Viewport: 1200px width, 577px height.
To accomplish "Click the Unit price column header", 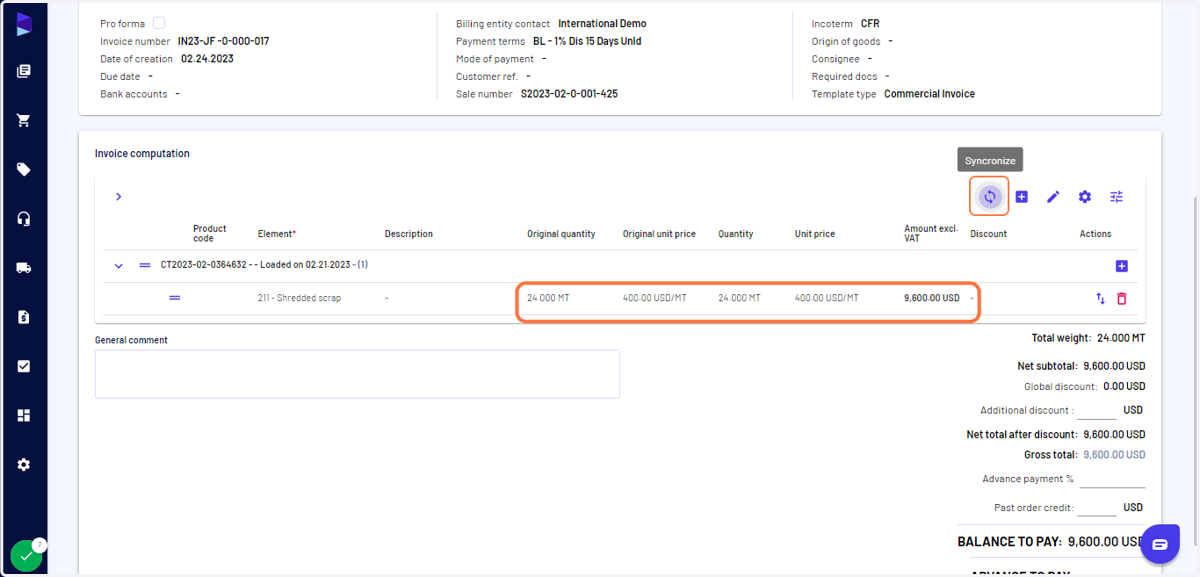I will [x=814, y=234].
